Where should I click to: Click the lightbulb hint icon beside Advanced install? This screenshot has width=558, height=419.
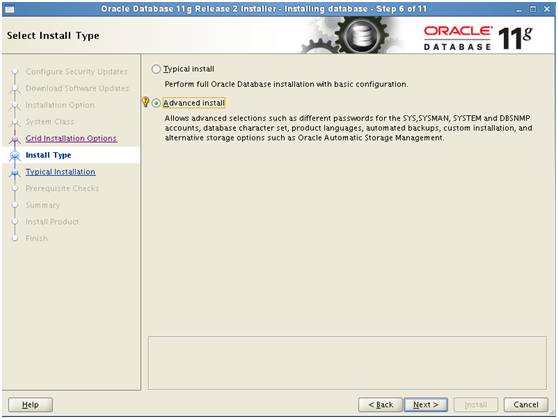click(x=145, y=102)
